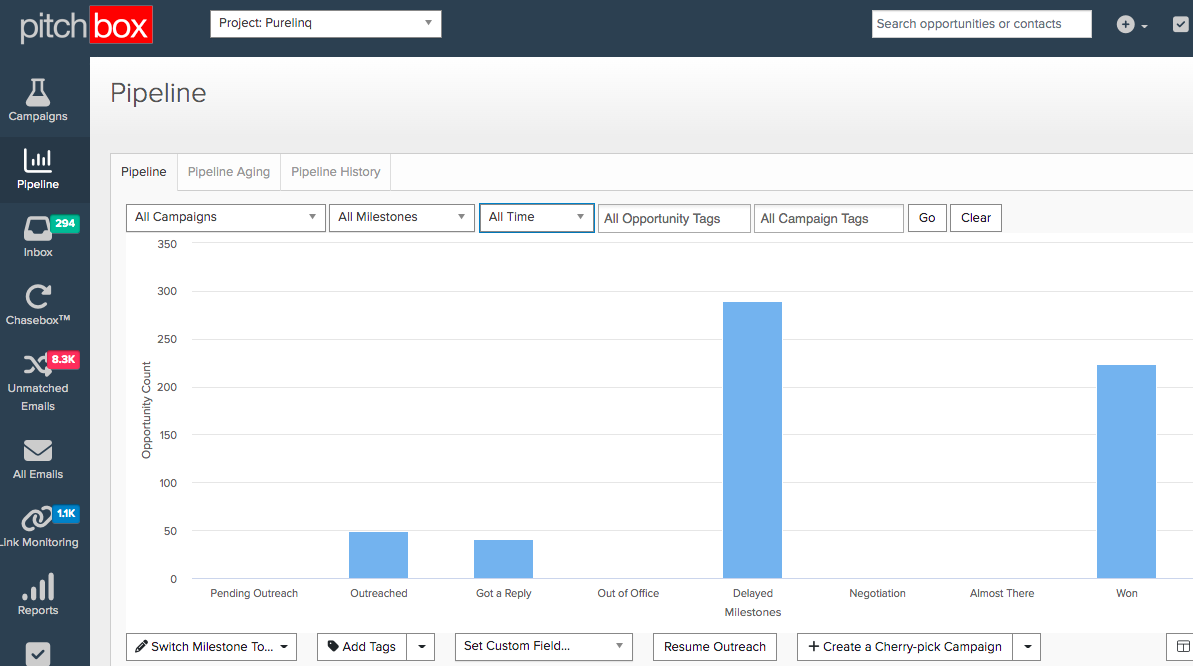Viewport: 1193px width, 666px height.
Task: Click the Go button
Action: pos(927,218)
